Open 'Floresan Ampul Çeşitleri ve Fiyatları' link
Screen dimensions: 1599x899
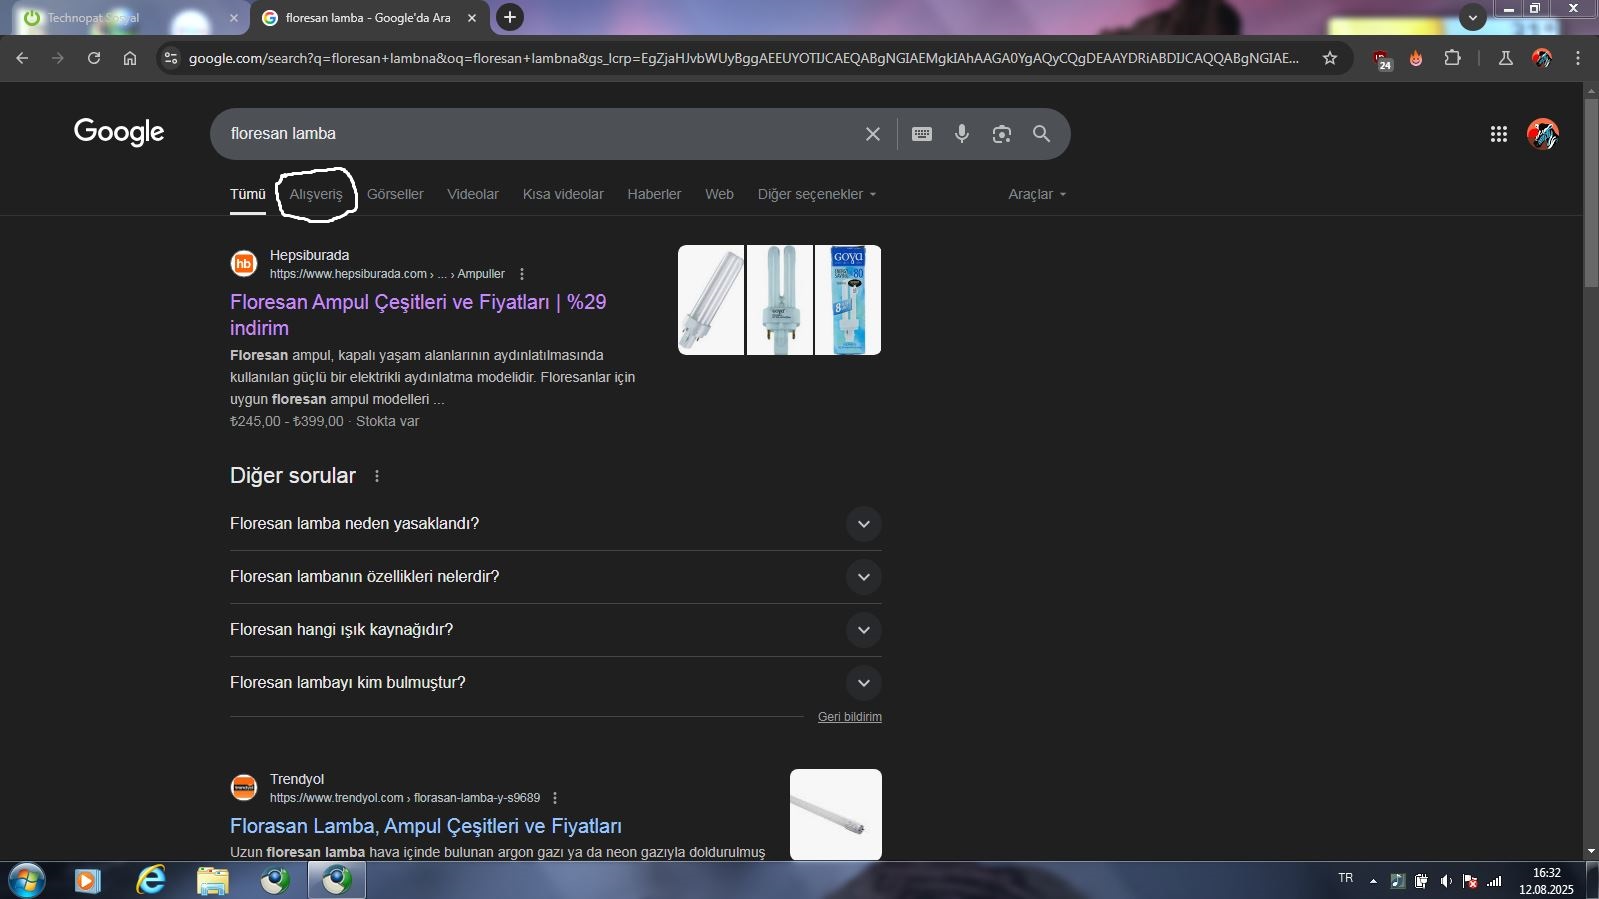[418, 315]
